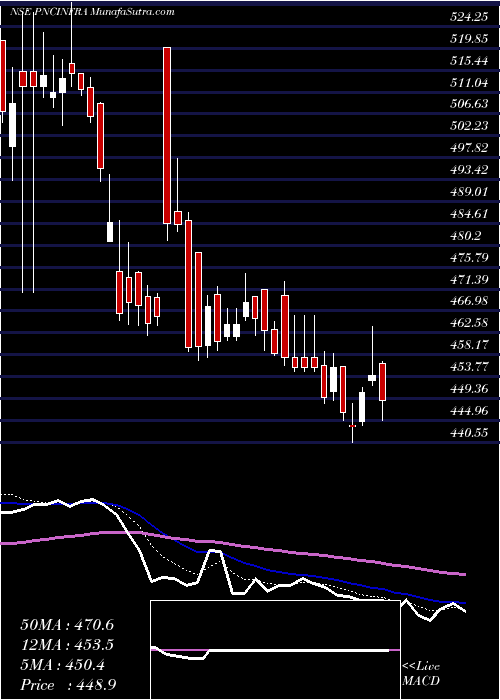The image size is (500, 700).
Task: Click the 458.17 price axis label
Action: click(468, 345)
